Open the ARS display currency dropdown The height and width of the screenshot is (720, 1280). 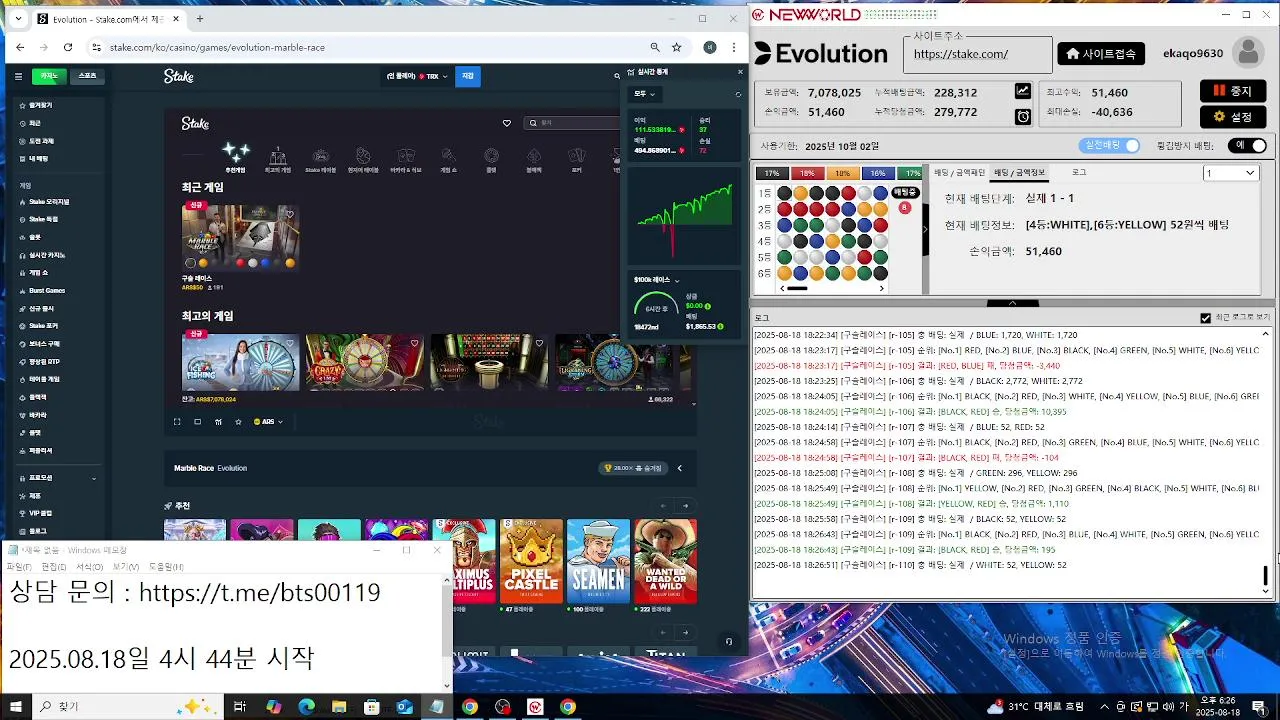(268, 422)
